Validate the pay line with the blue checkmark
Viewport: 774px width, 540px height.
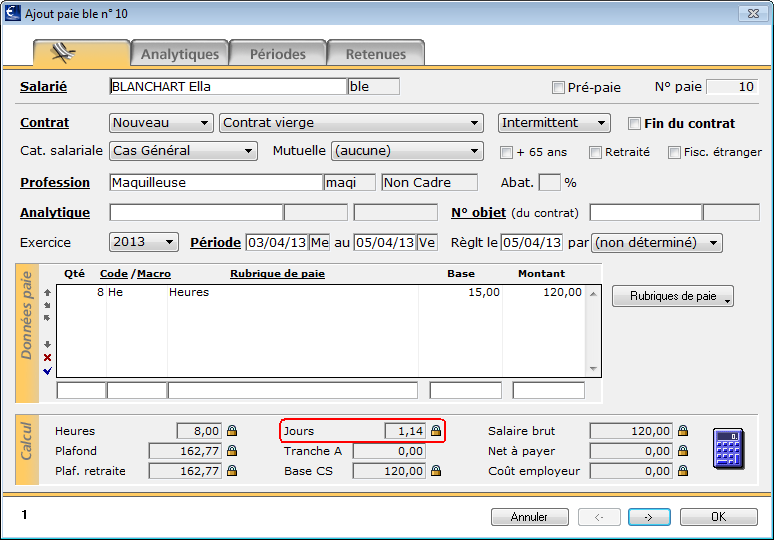pyautogui.click(x=47, y=371)
